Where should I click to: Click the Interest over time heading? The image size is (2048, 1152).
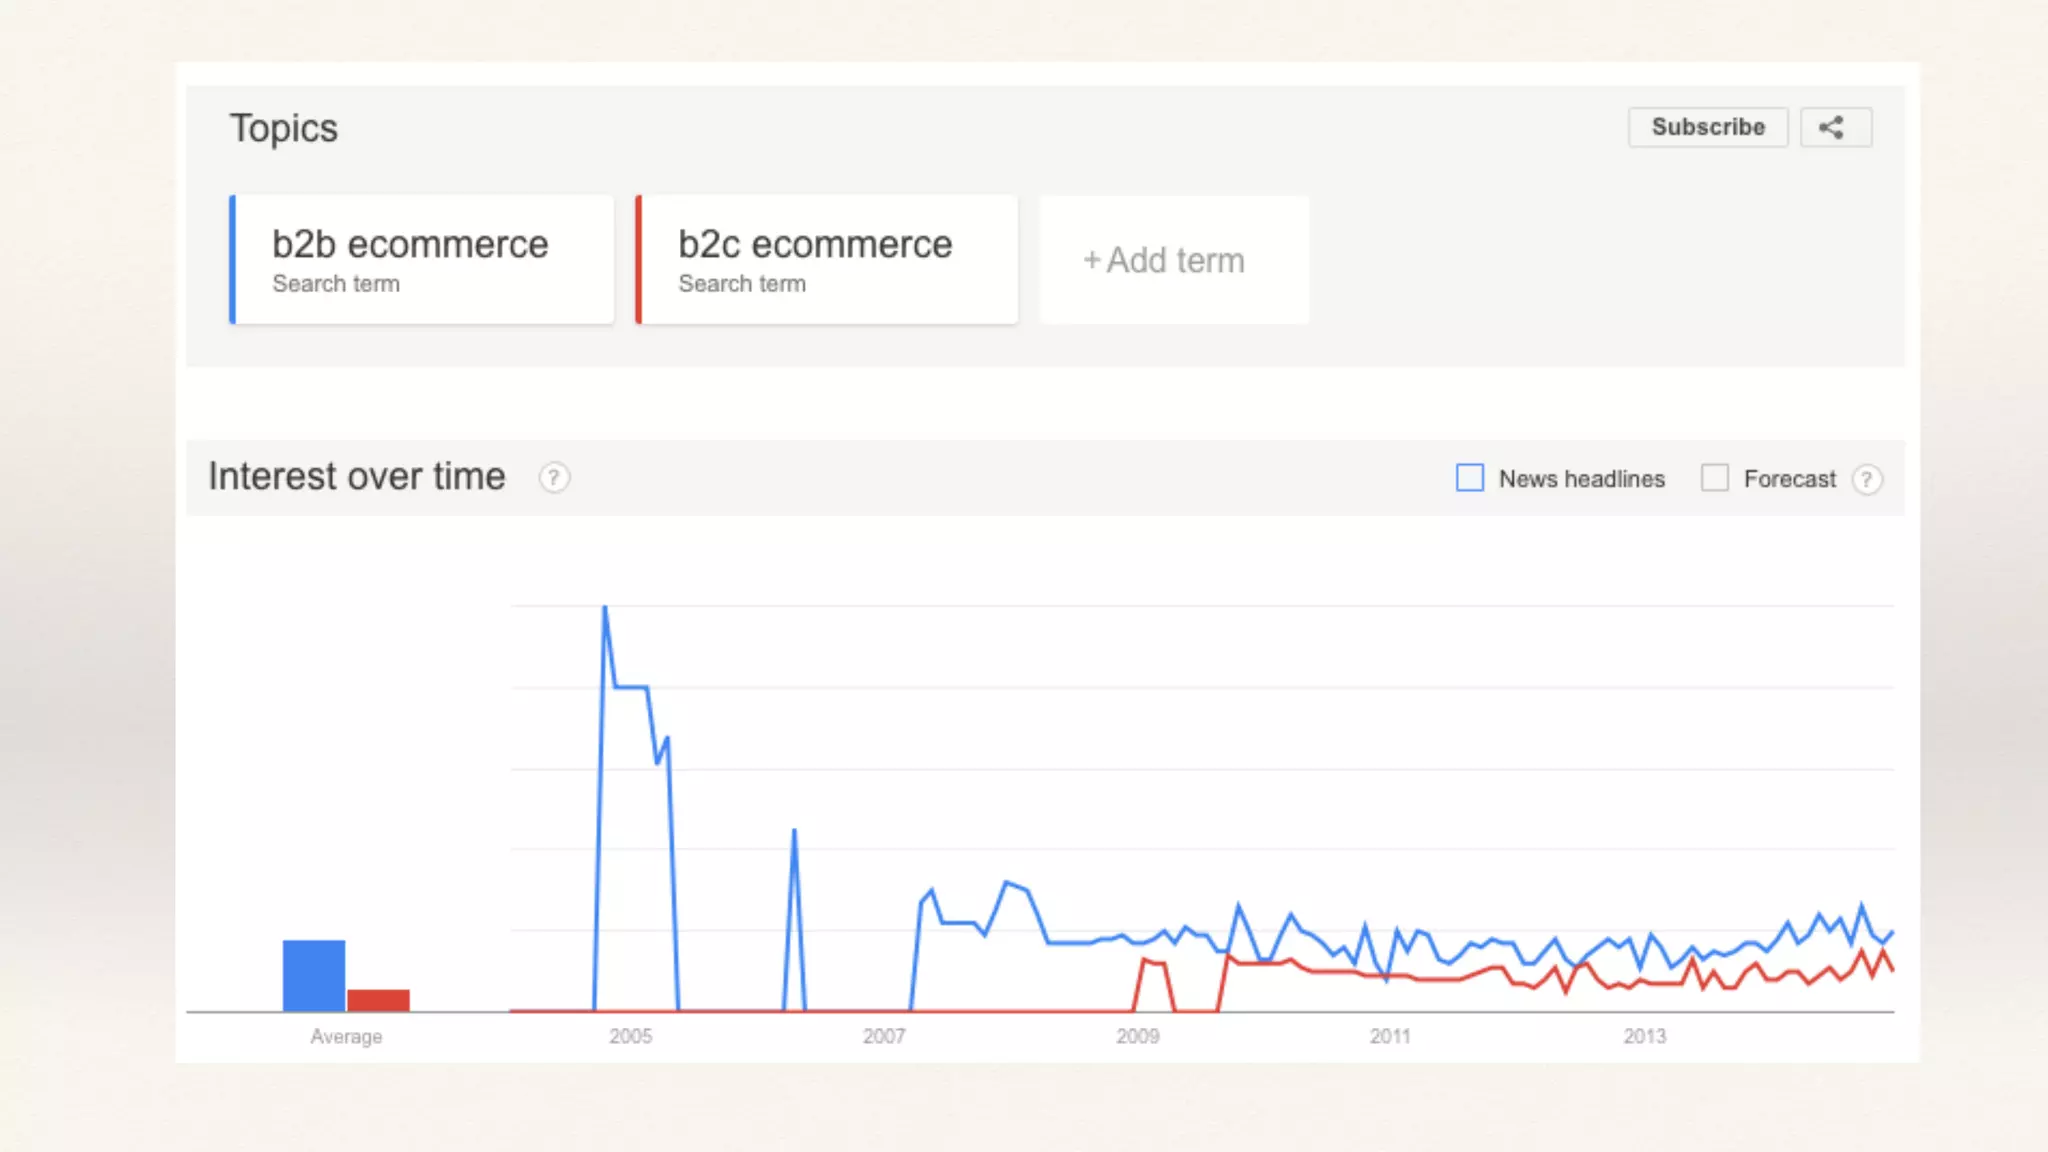click(357, 477)
